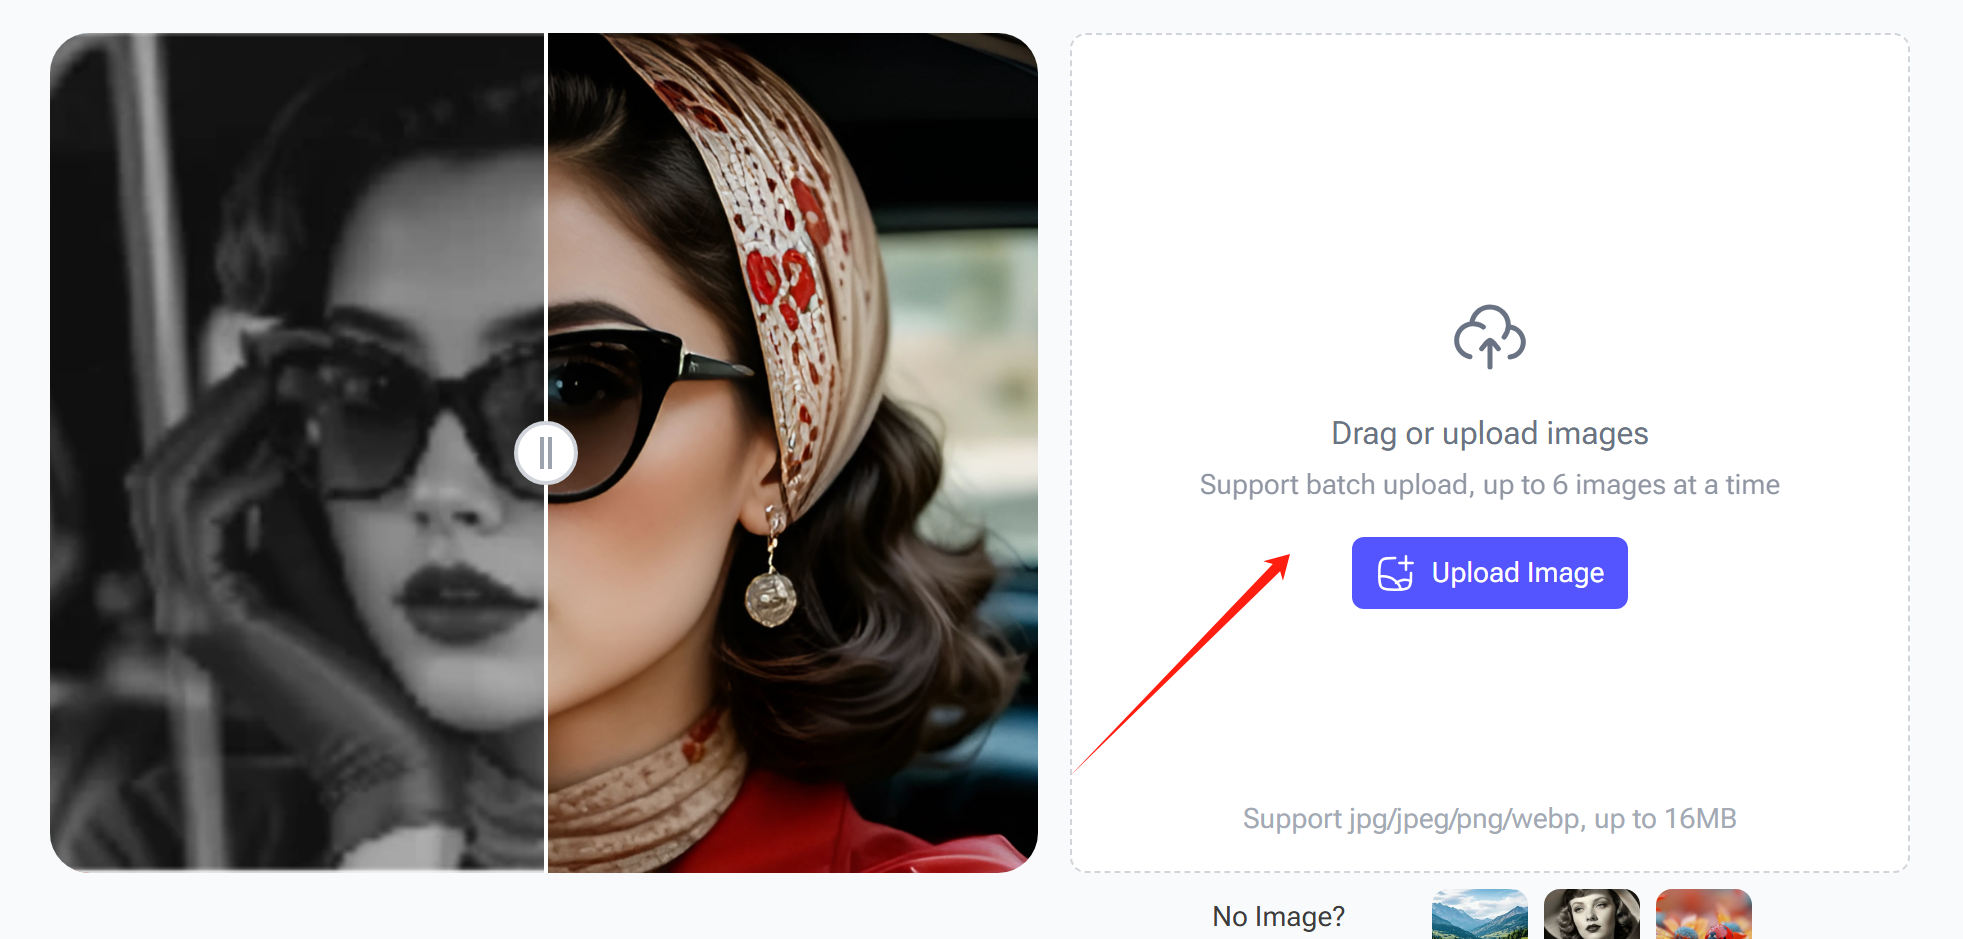Click the batch upload support text
The width and height of the screenshot is (1963, 939).
coord(1489,485)
